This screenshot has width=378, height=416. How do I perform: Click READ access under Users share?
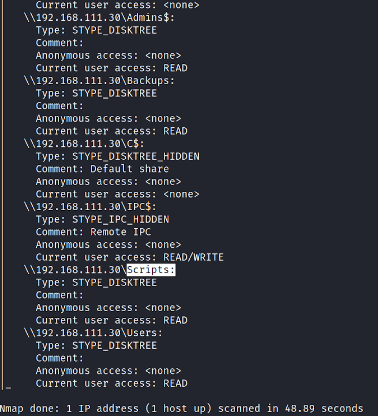point(175,383)
